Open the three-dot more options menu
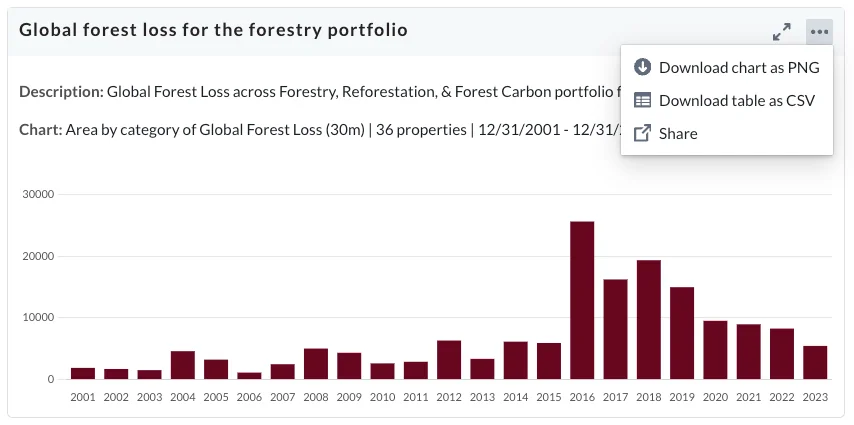This screenshot has height=425, width=854. pos(819,32)
